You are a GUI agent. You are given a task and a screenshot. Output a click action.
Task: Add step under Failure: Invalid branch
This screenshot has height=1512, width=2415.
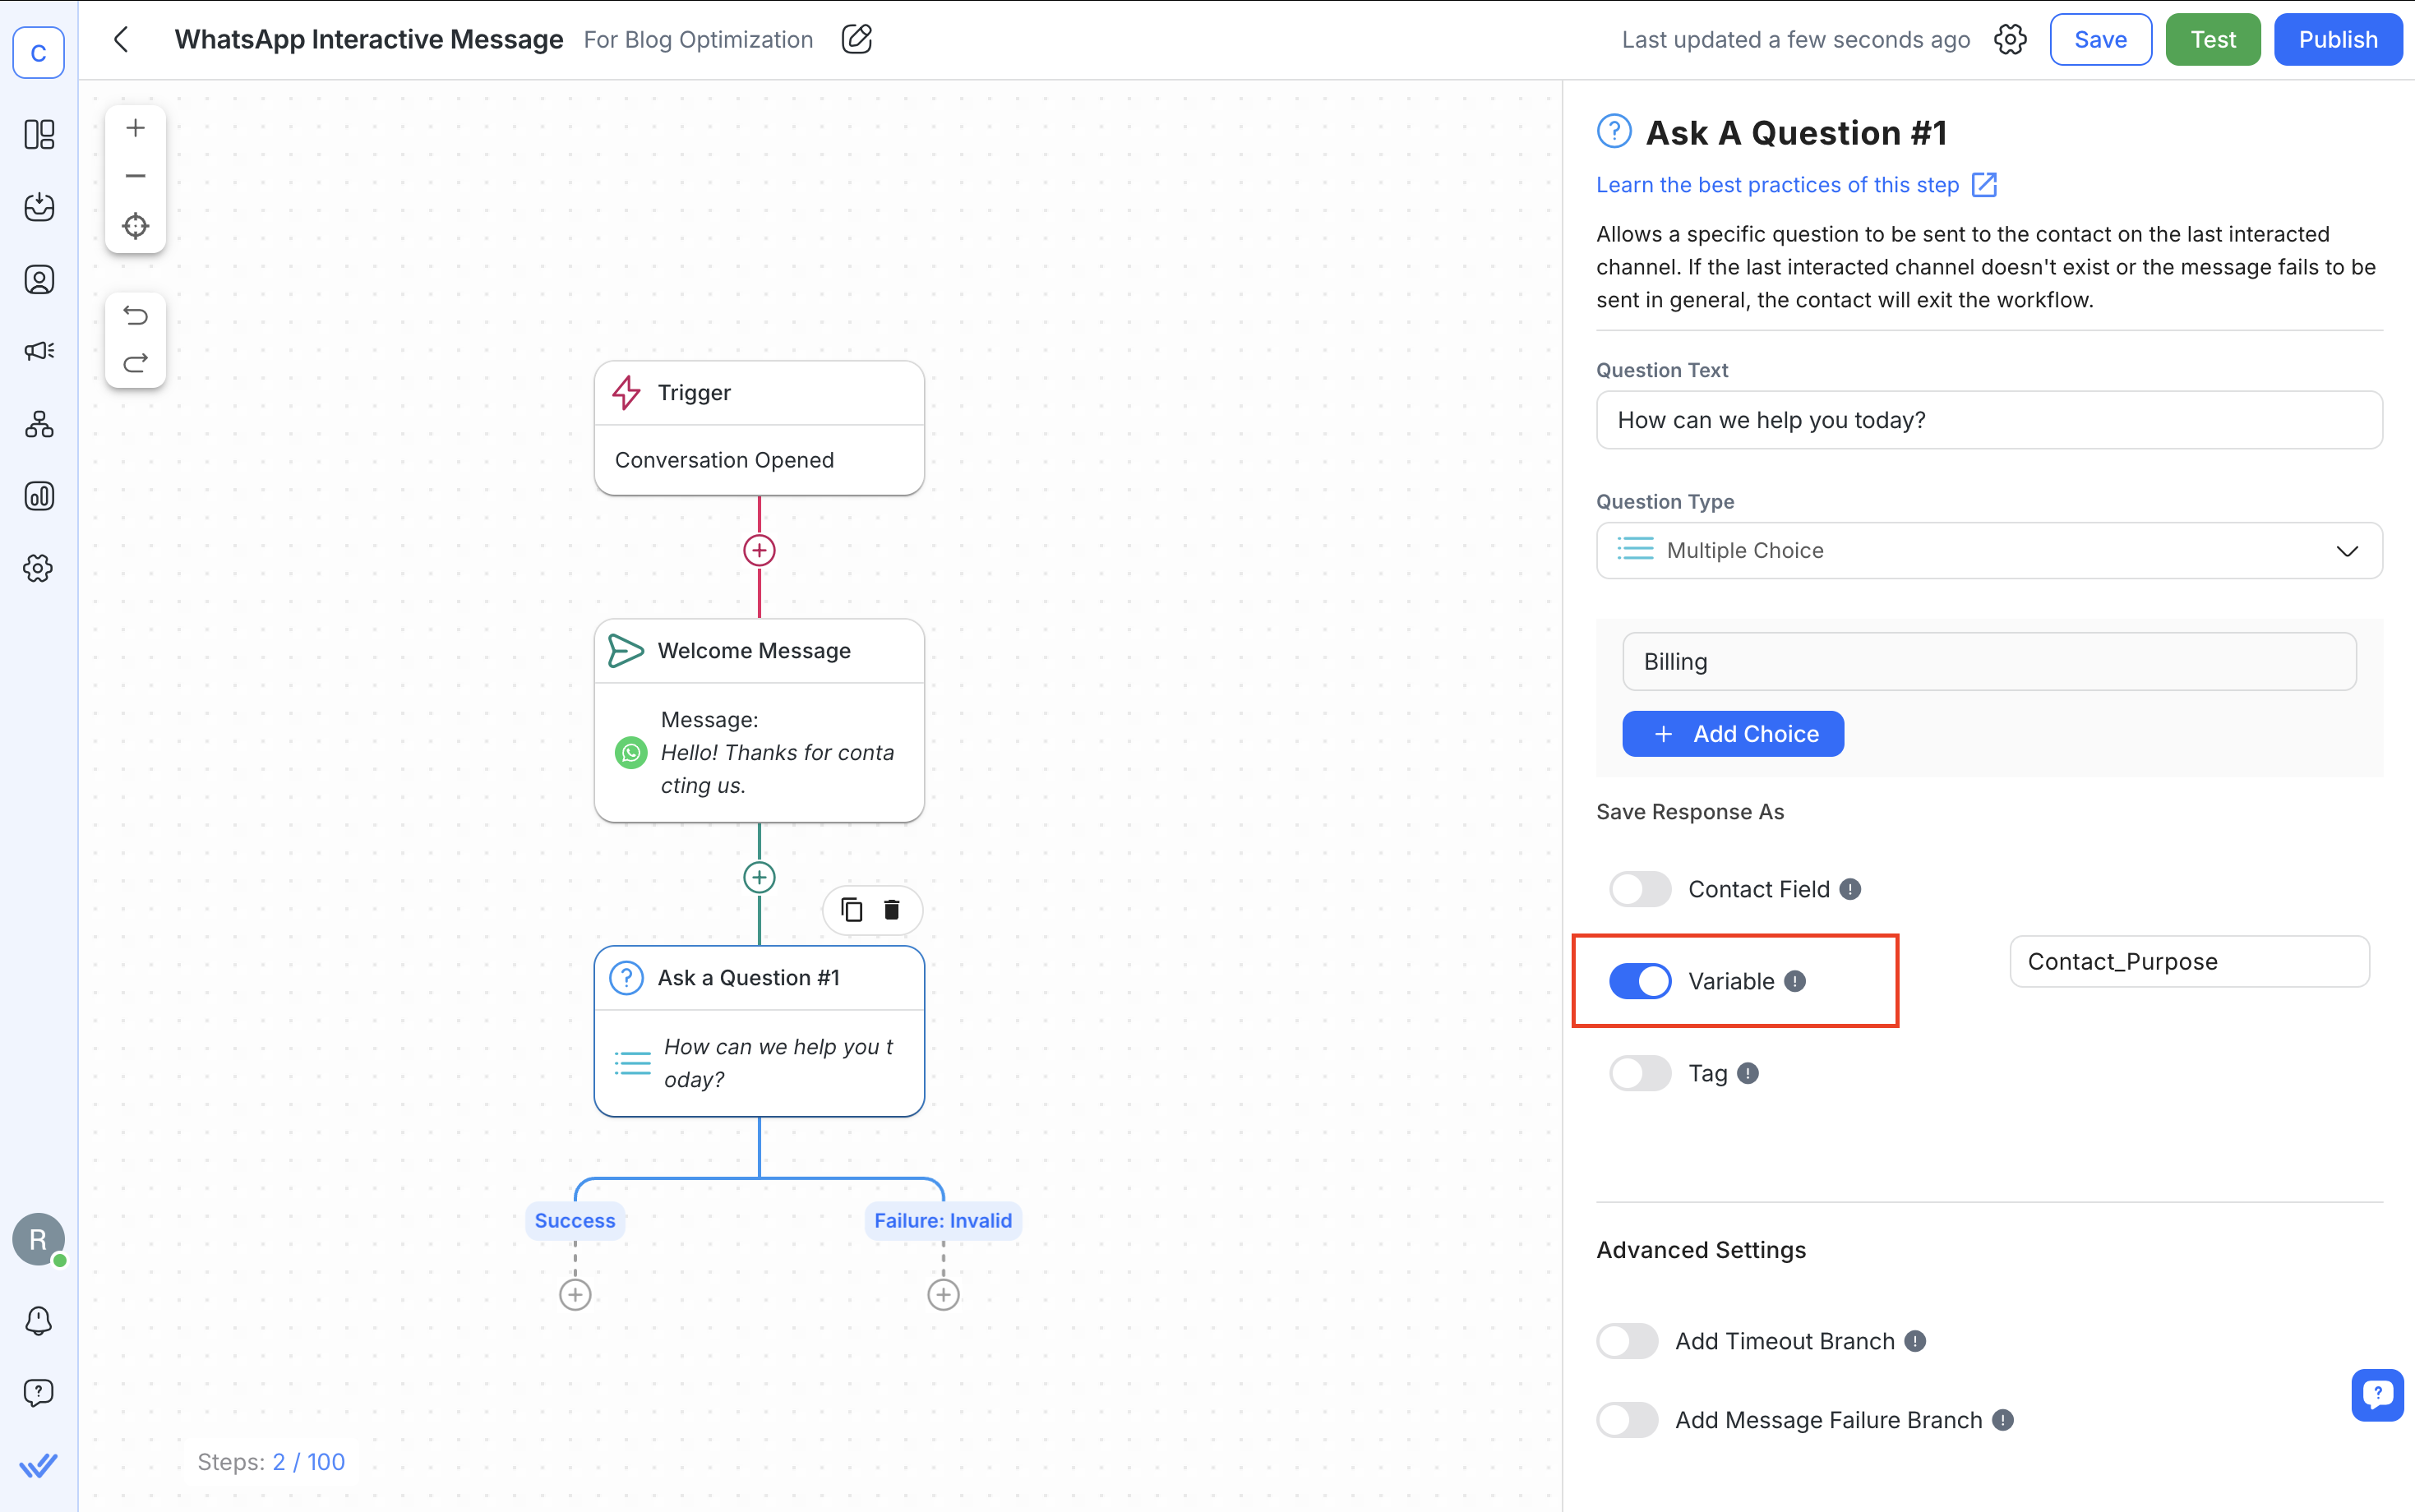[x=943, y=1295]
